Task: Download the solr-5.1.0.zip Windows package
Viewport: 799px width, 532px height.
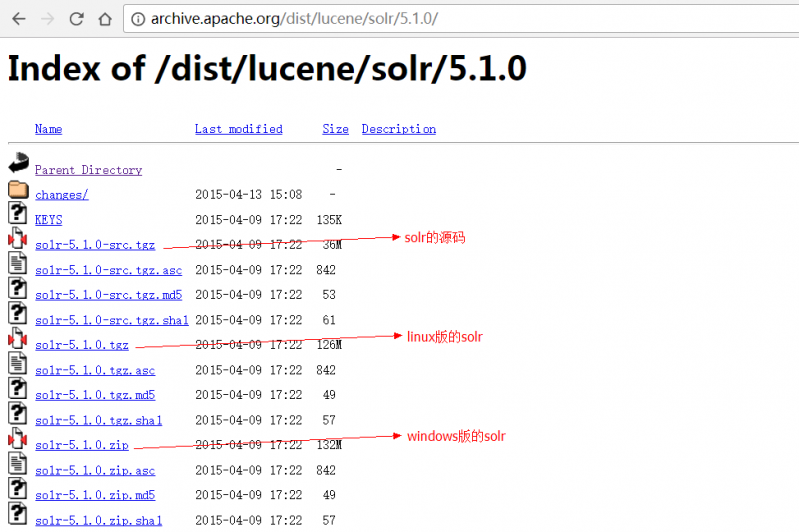Action: (82, 445)
